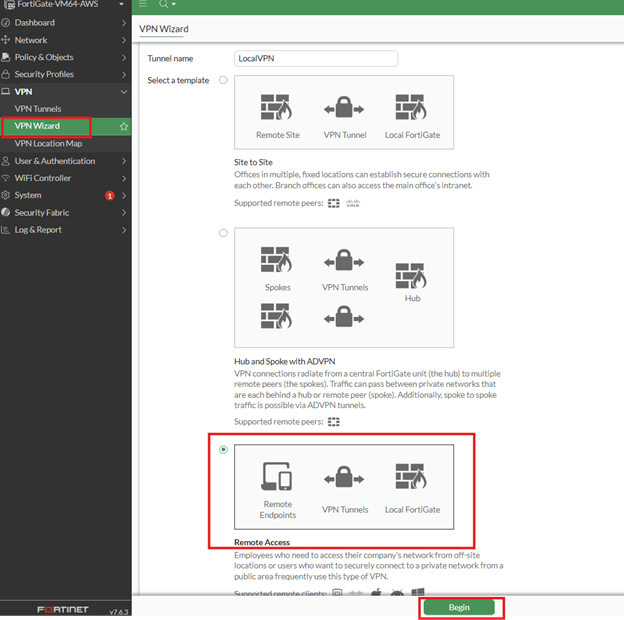Click the red System notification badge

(x=110, y=195)
